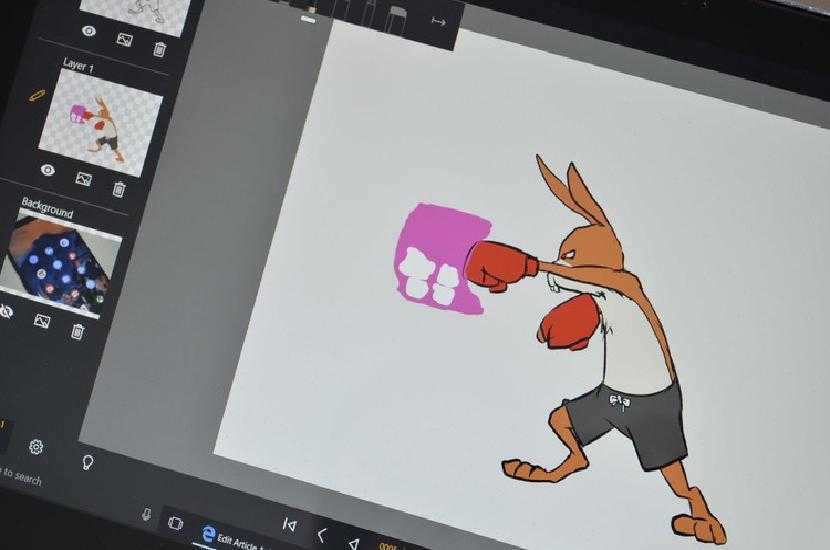The width and height of the screenshot is (830, 550).
Task: Delete Layer 1 with its trash icon
Action: 119,189
